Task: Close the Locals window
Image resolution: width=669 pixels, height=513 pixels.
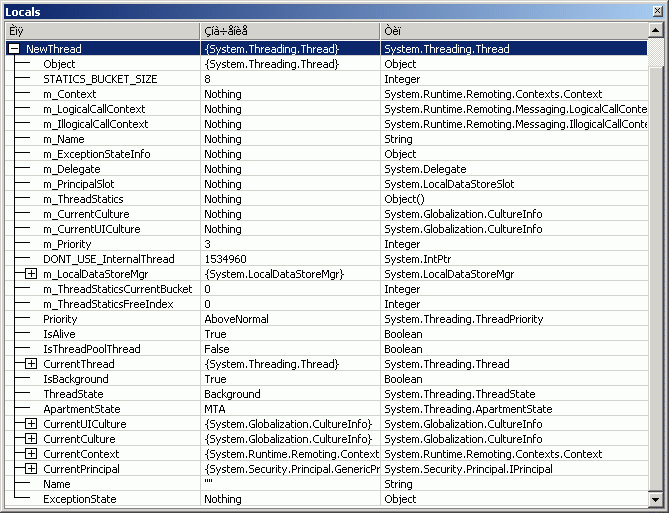Action: [x=658, y=12]
